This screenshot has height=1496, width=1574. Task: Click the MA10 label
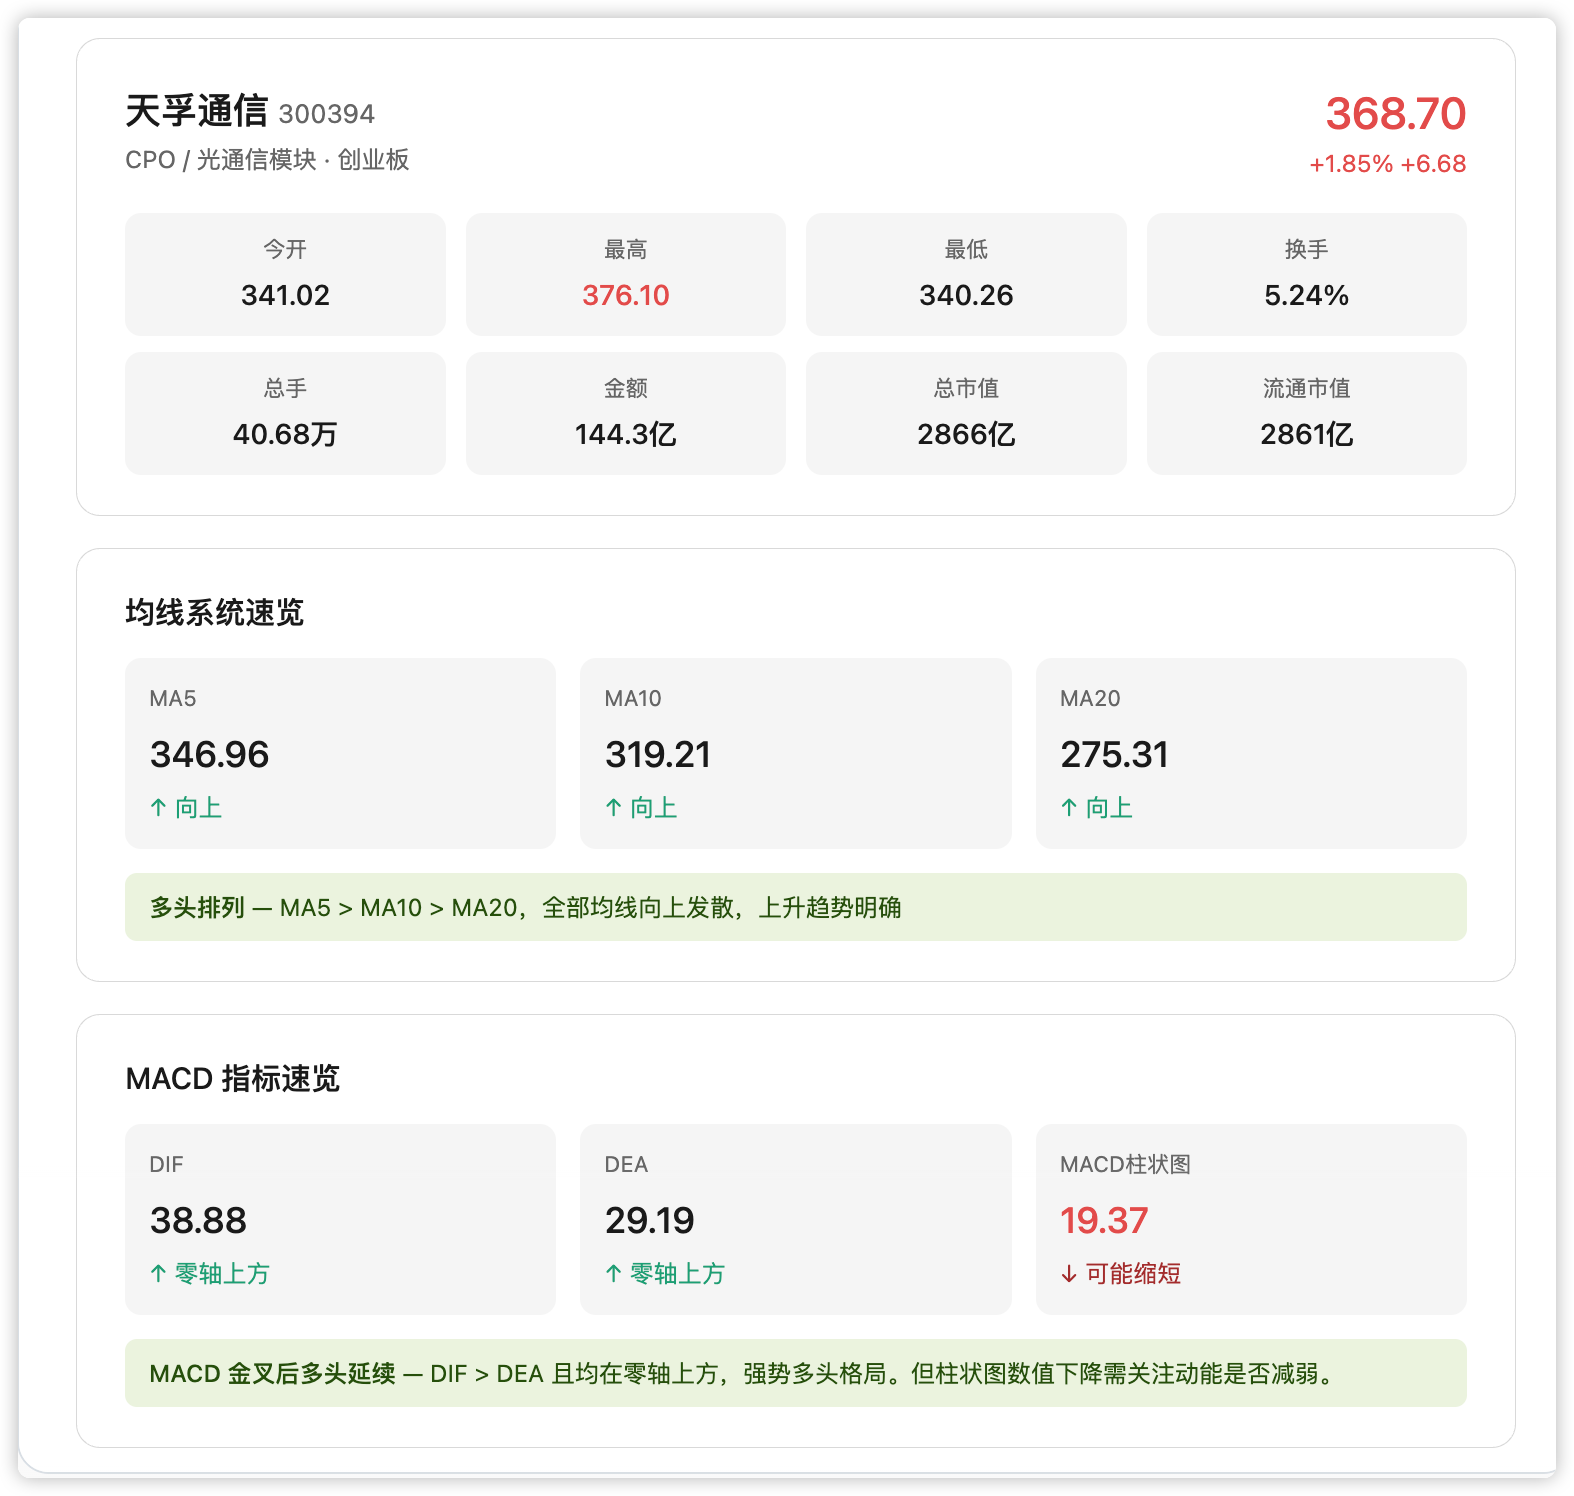point(633,699)
